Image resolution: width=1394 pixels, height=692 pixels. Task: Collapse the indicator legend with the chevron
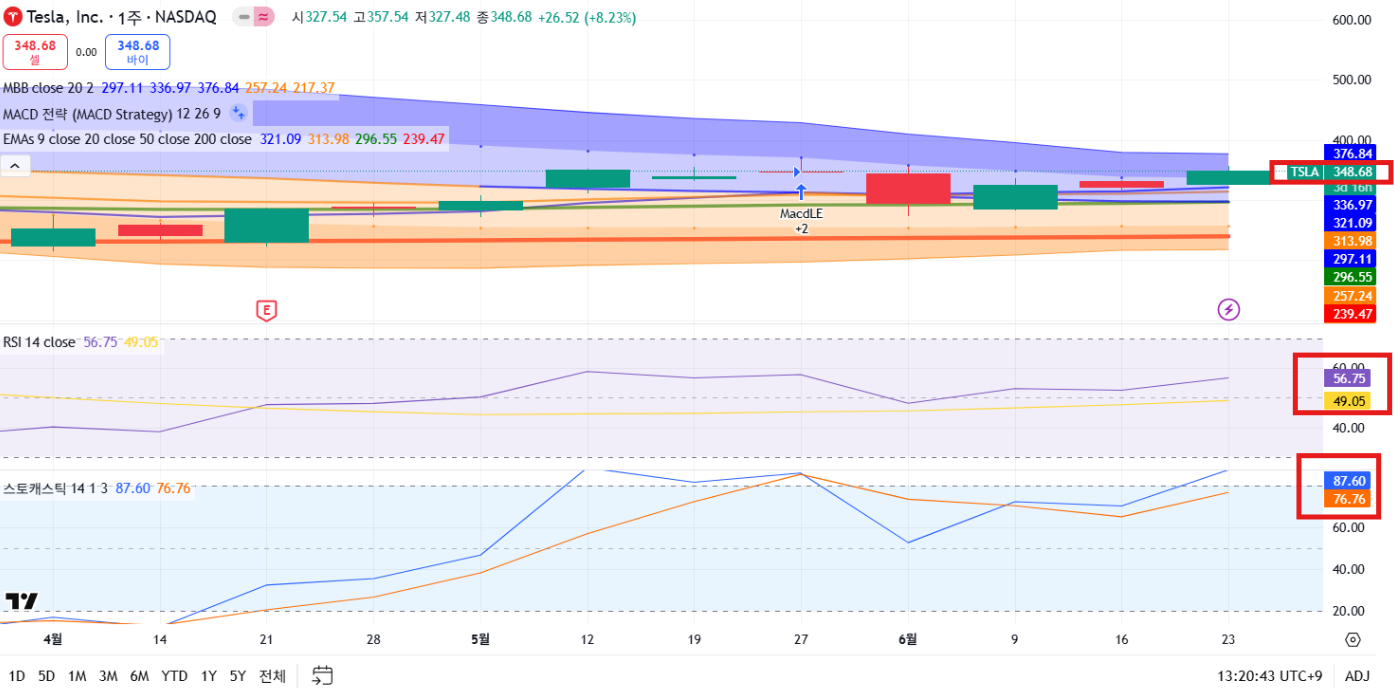(16, 166)
